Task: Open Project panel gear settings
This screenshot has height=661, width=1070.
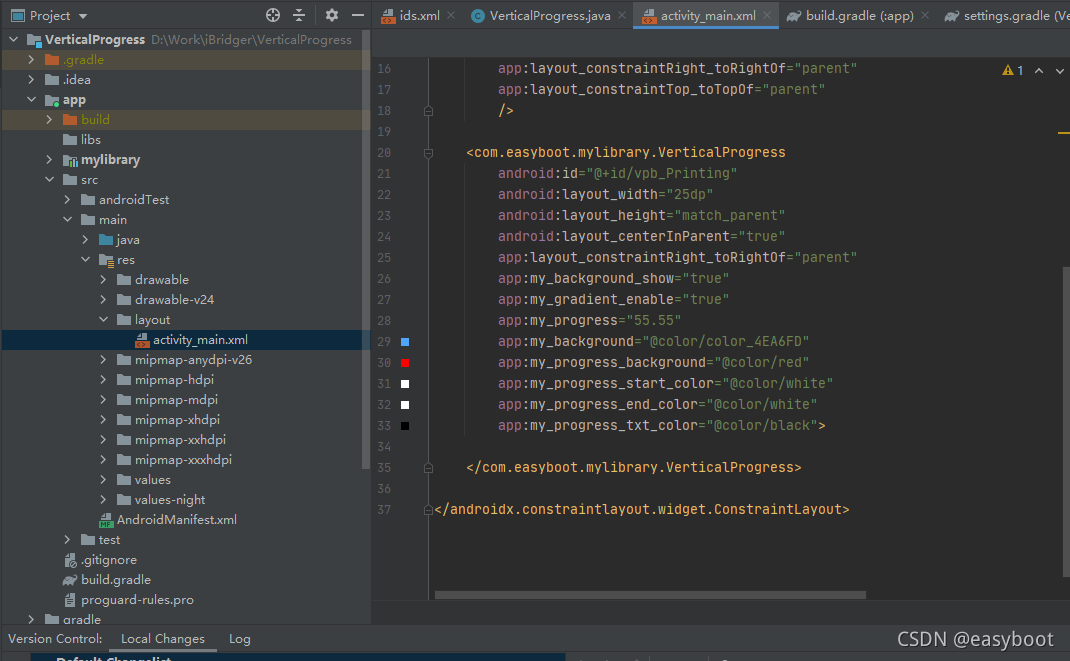Action: tap(332, 15)
